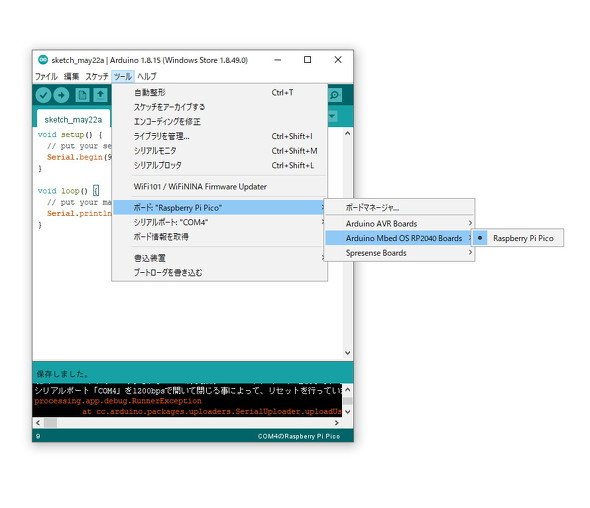
Task: Open the tab dropdown arrow icon
Action: pyautogui.click(x=332, y=116)
